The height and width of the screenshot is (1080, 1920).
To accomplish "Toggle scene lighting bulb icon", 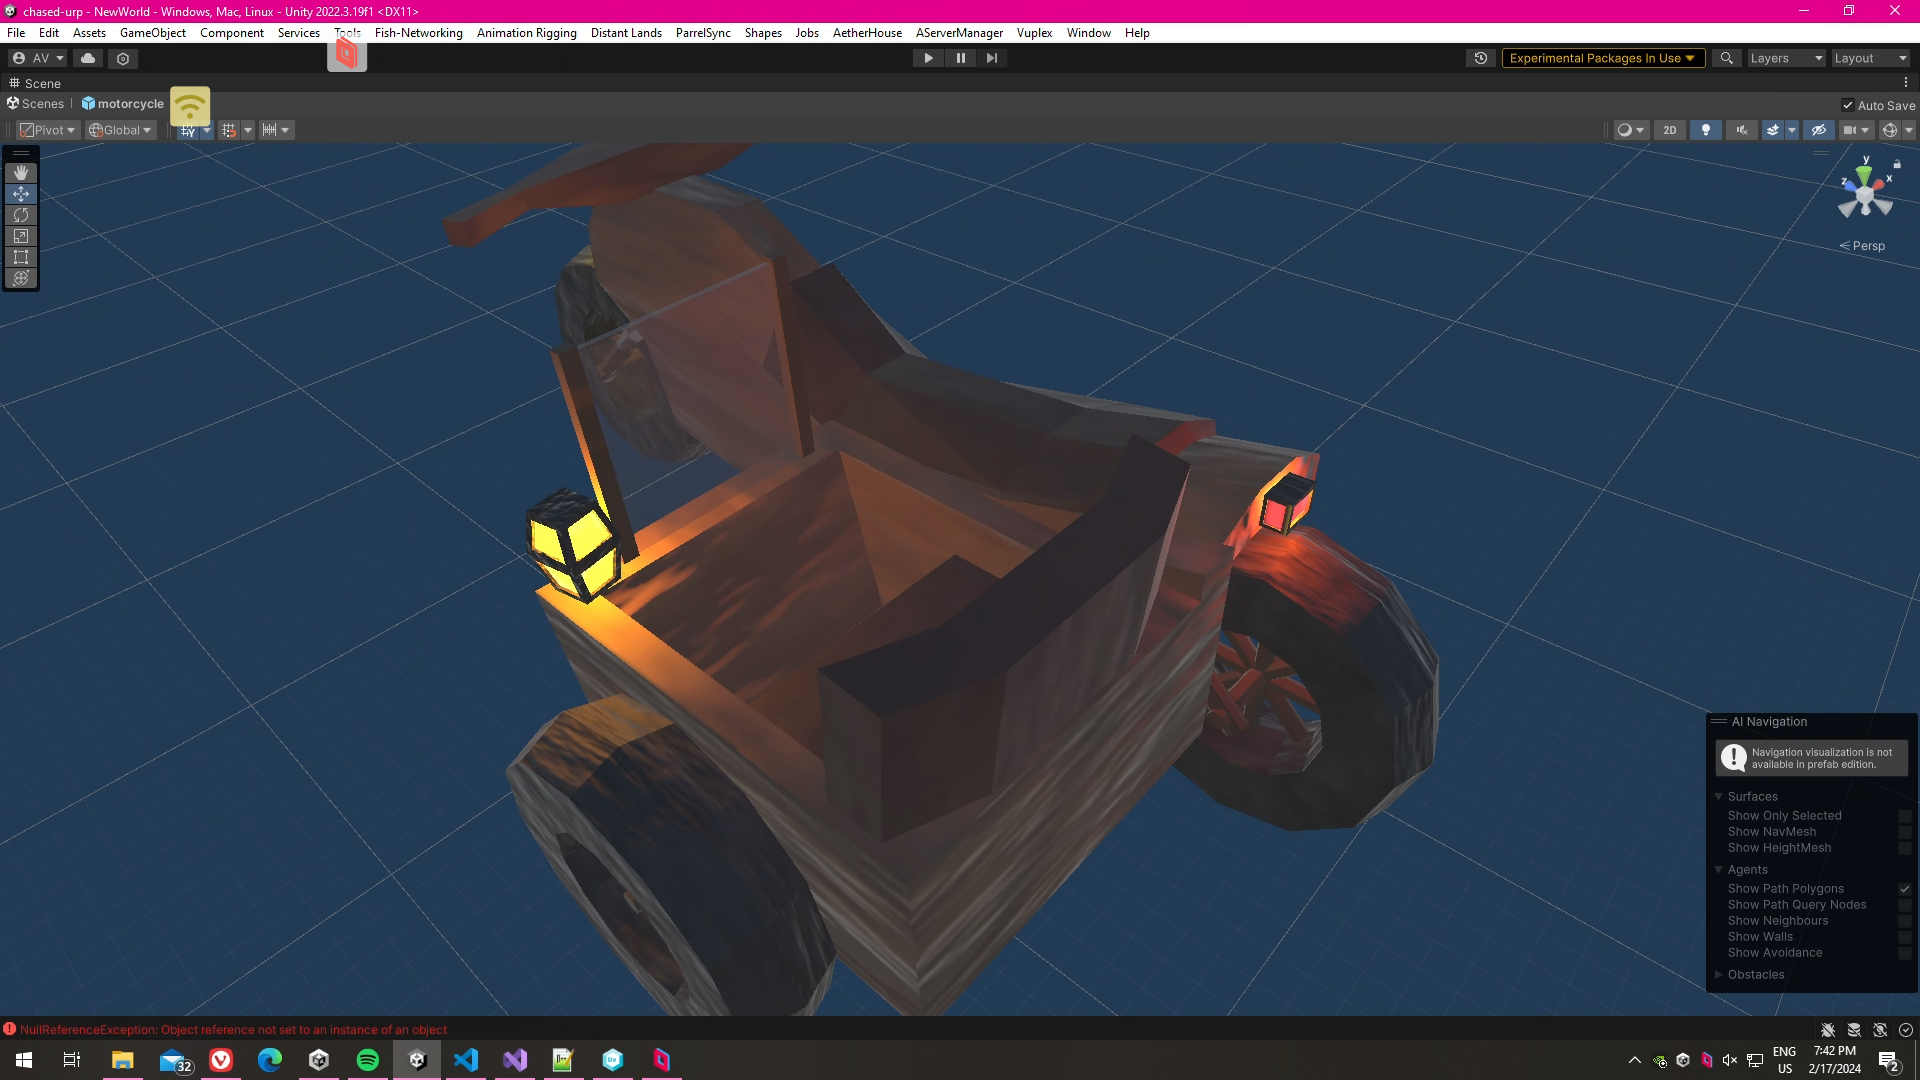I will 1706,130.
